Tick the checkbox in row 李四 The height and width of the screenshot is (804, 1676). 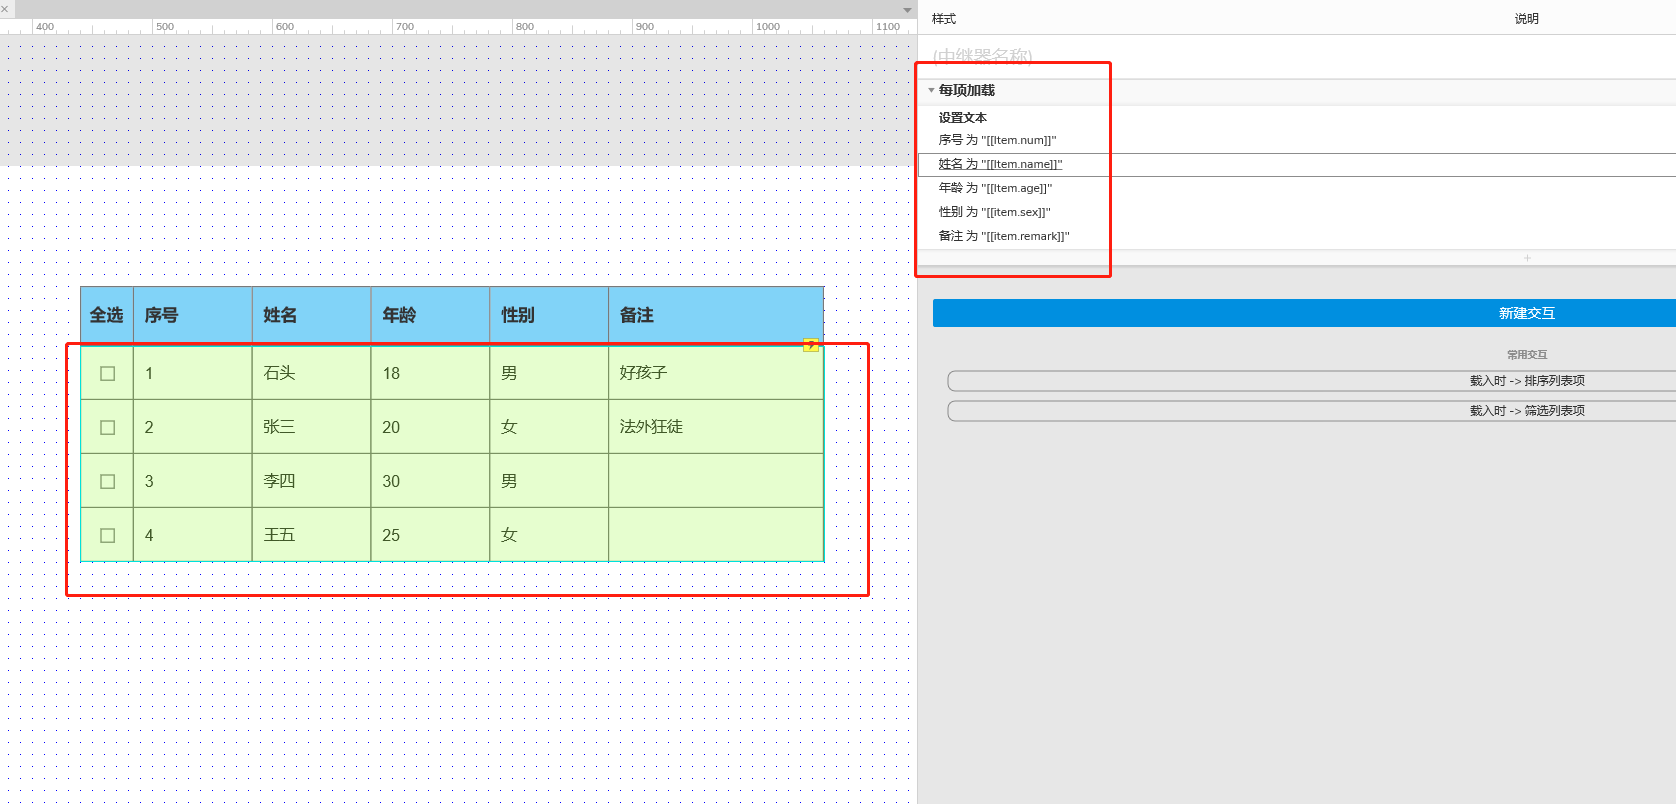108,481
